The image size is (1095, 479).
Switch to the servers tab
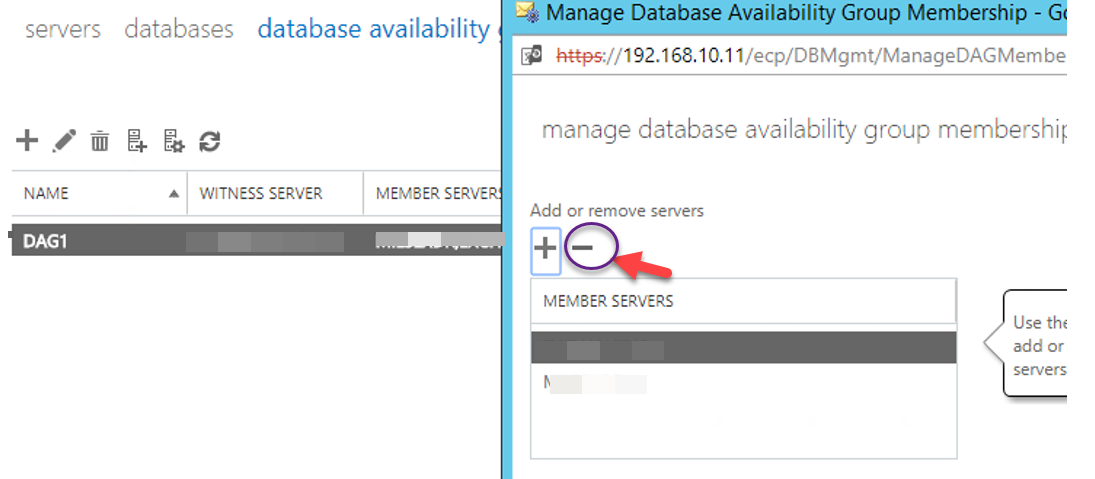[x=63, y=29]
